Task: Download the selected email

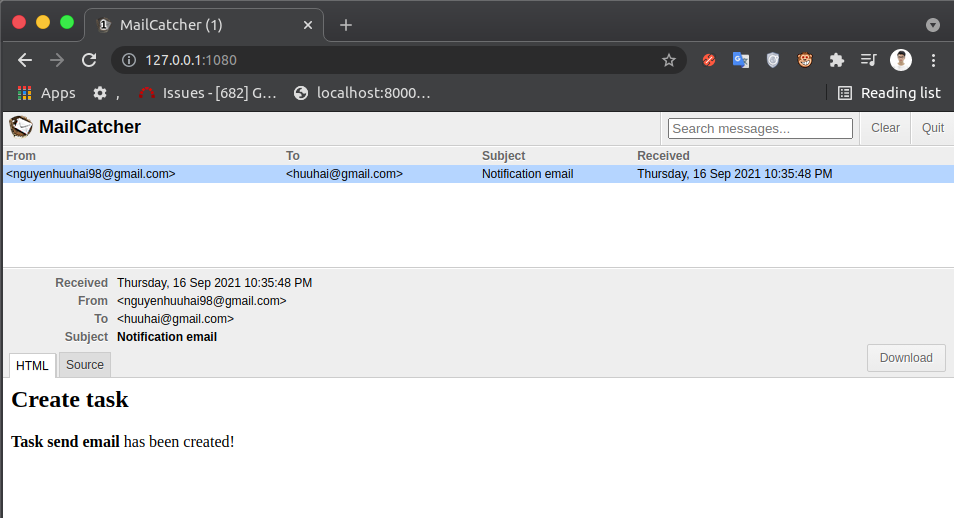Action: [x=906, y=358]
